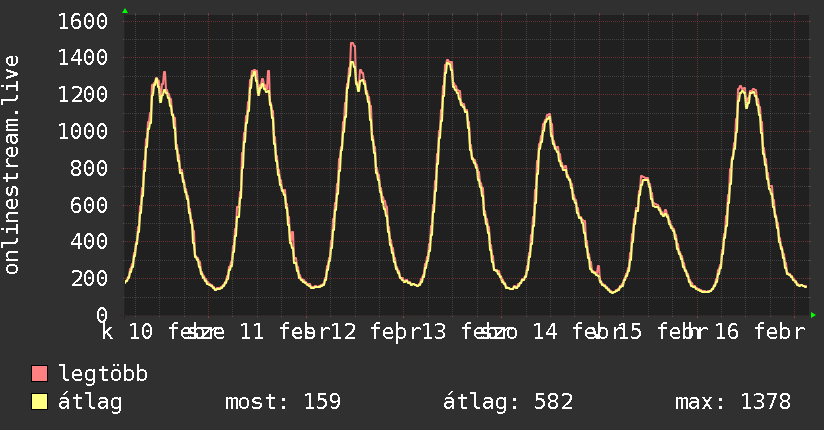Click the lowest daily peak near 15 febr

tap(644, 178)
